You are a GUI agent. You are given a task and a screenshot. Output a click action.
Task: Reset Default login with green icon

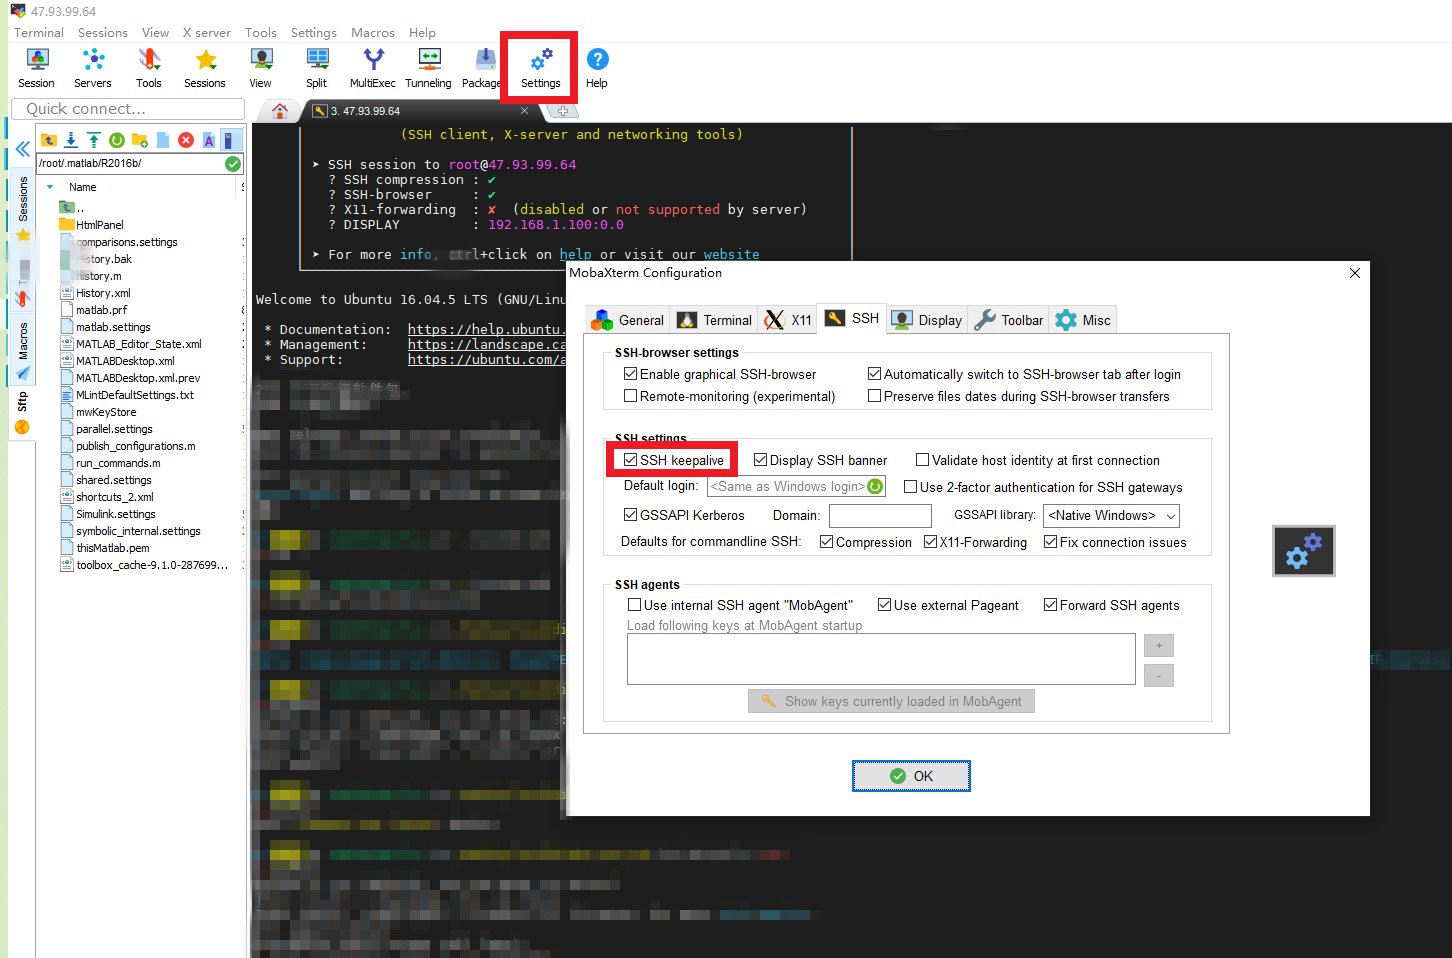(875, 486)
